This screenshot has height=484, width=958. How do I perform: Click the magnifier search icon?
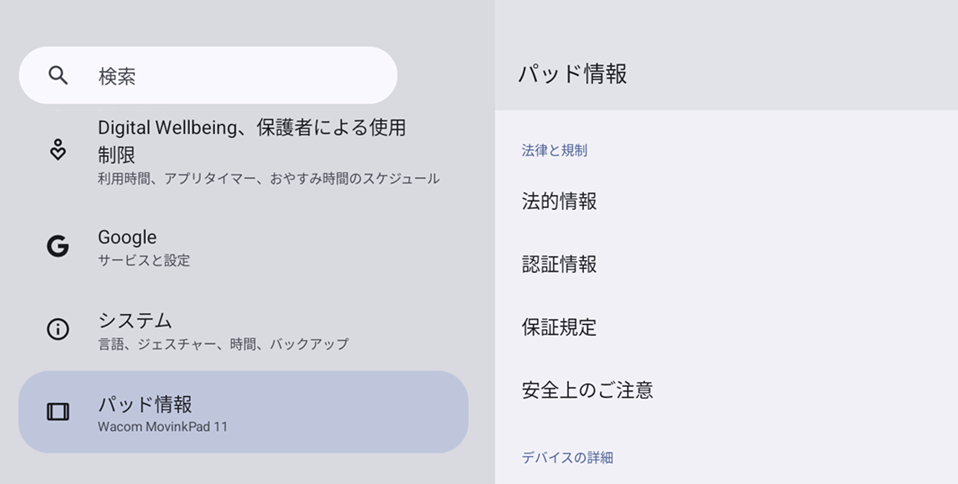pyautogui.click(x=58, y=75)
